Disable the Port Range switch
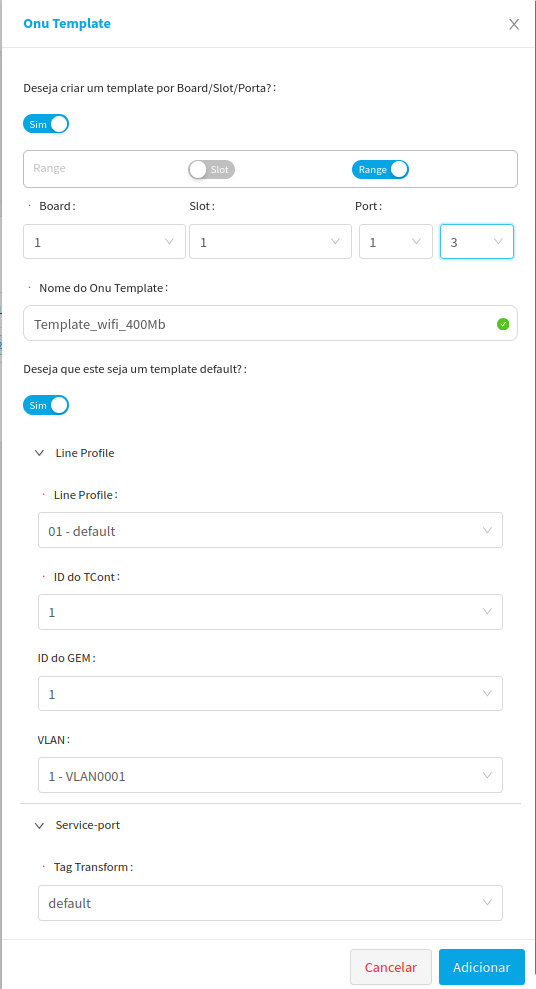 pyautogui.click(x=380, y=169)
